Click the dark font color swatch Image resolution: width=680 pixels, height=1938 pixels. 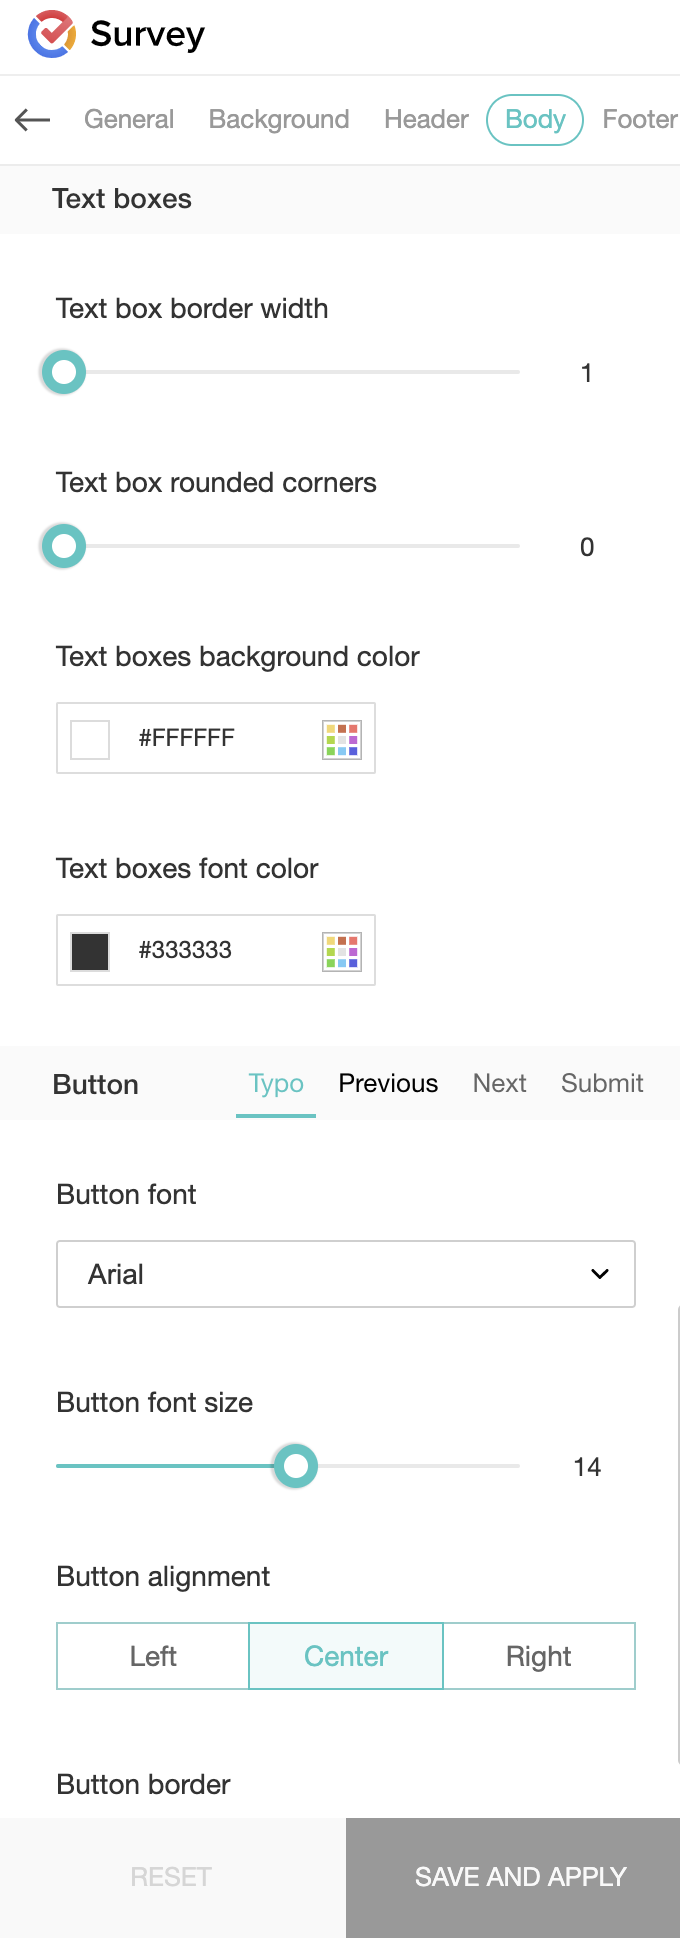[x=90, y=952]
